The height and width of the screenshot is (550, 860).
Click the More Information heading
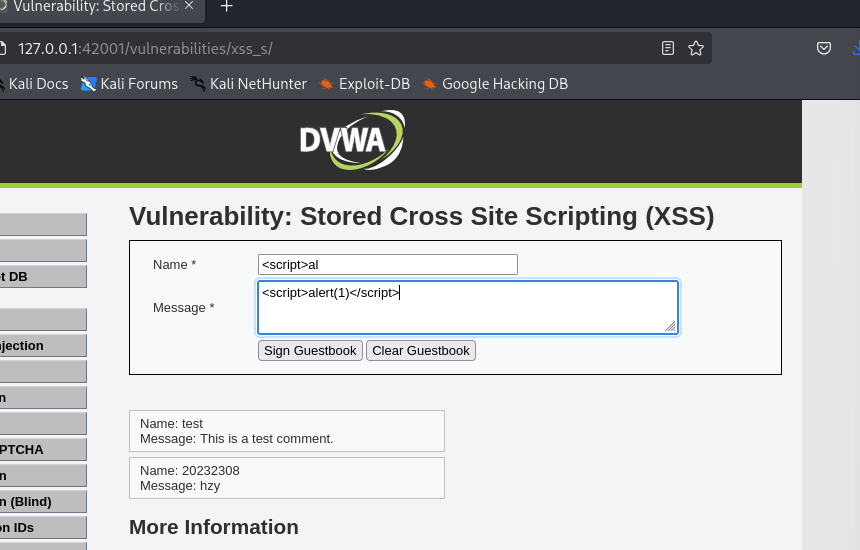click(214, 527)
